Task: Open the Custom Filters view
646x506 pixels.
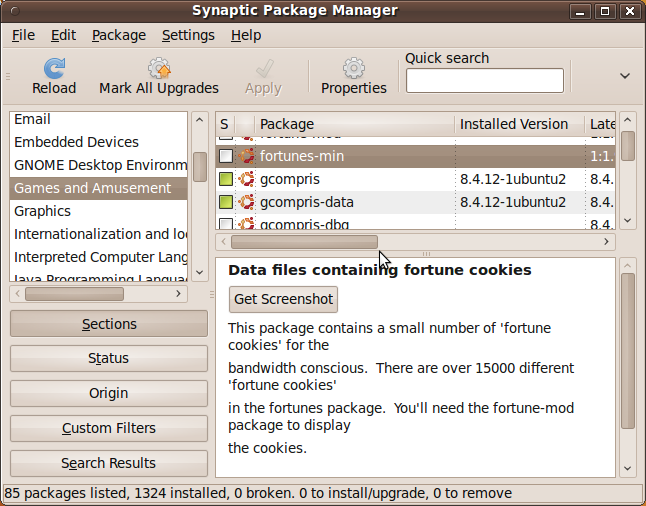Action: click(109, 428)
